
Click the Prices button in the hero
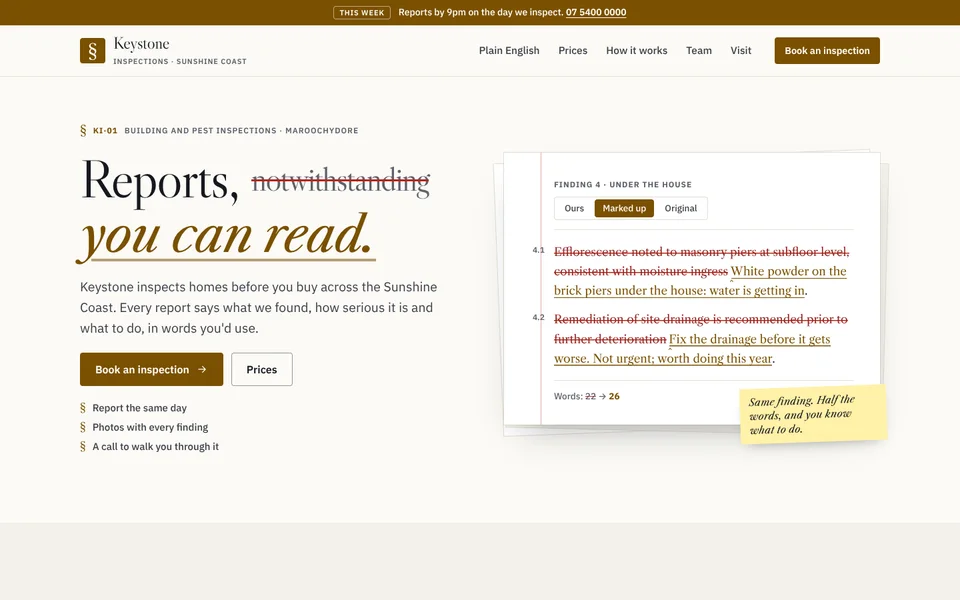(x=261, y=369)
